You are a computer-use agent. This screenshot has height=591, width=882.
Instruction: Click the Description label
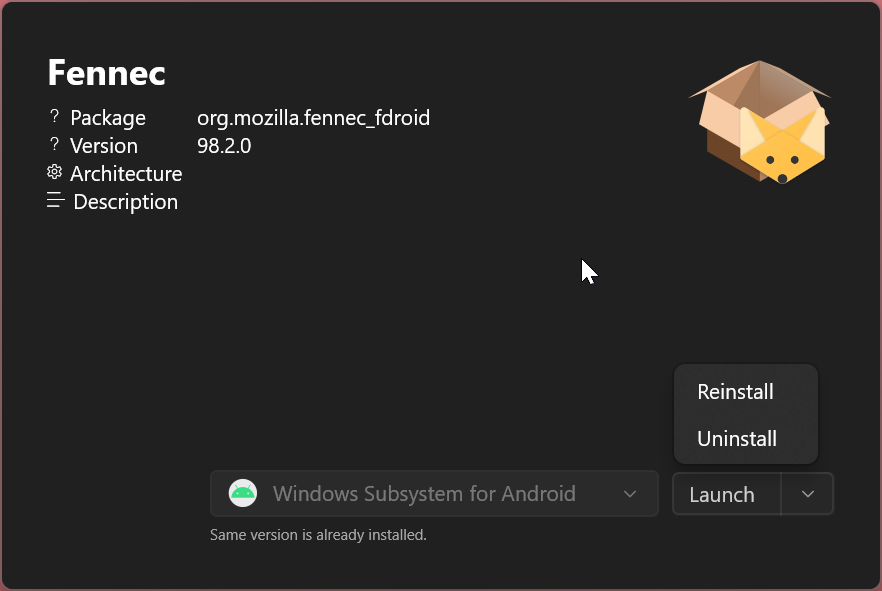tap(126, 202)
